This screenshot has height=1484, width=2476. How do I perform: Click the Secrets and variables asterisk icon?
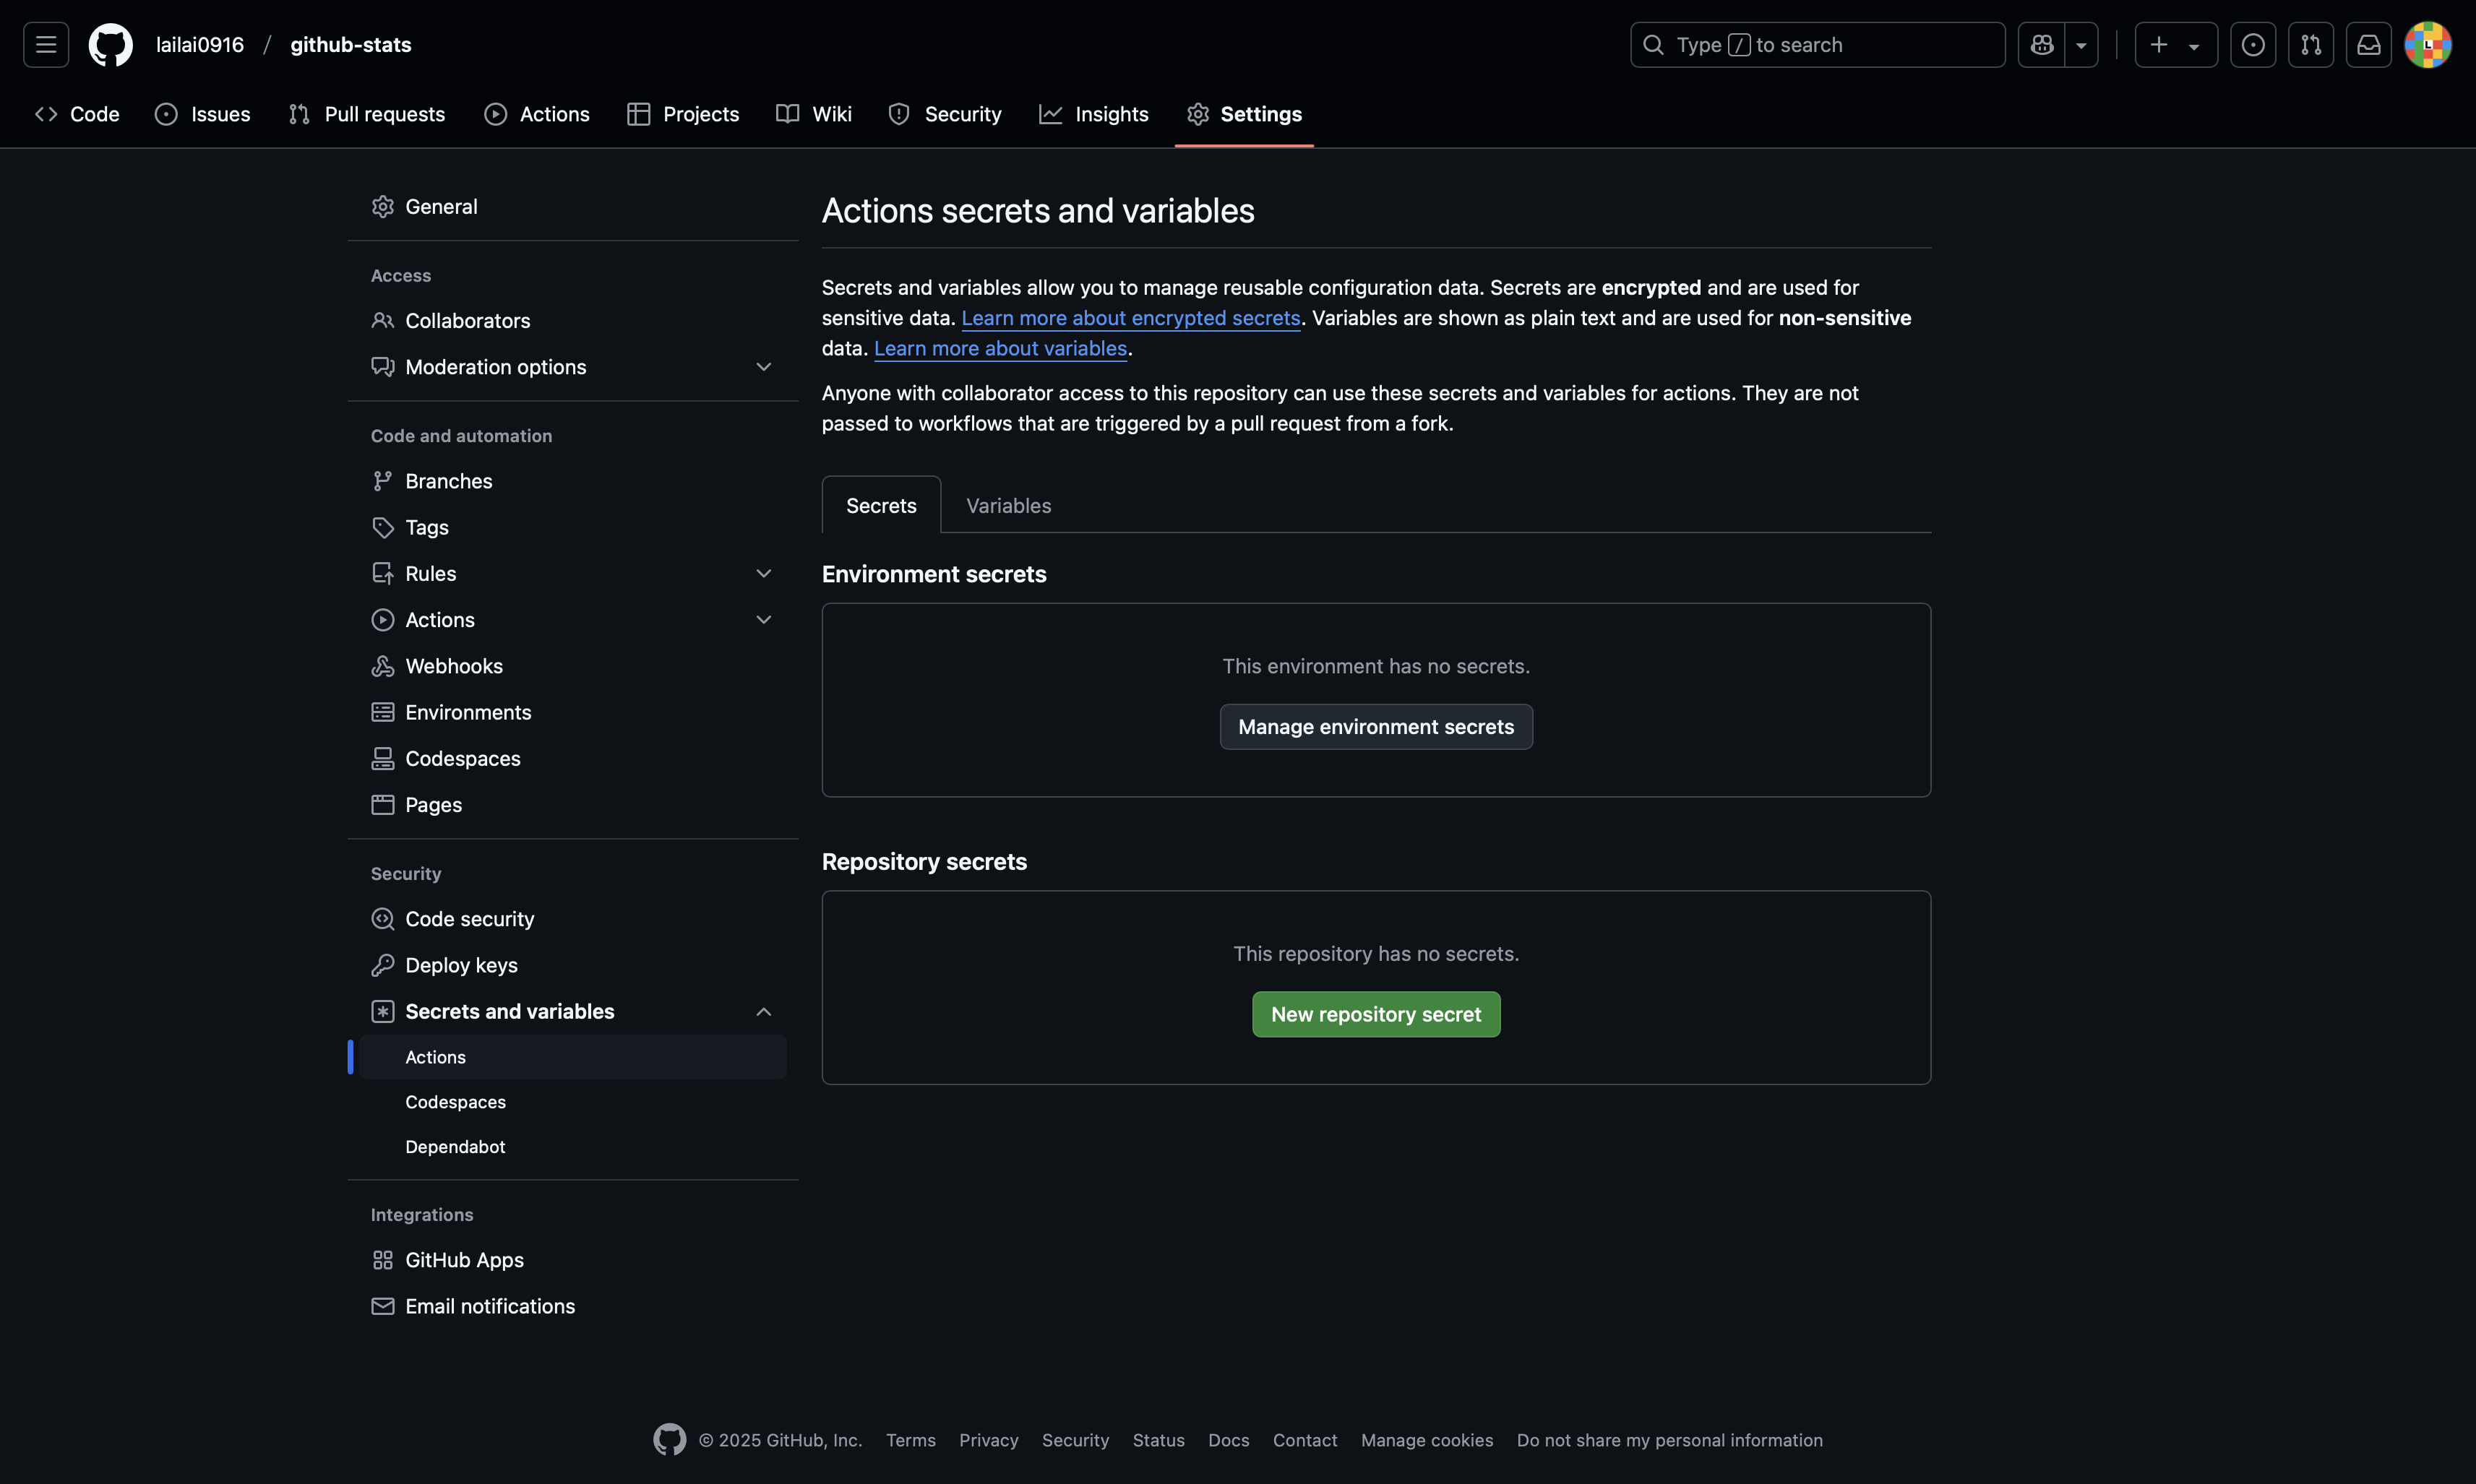click(x=383, y=1012)
